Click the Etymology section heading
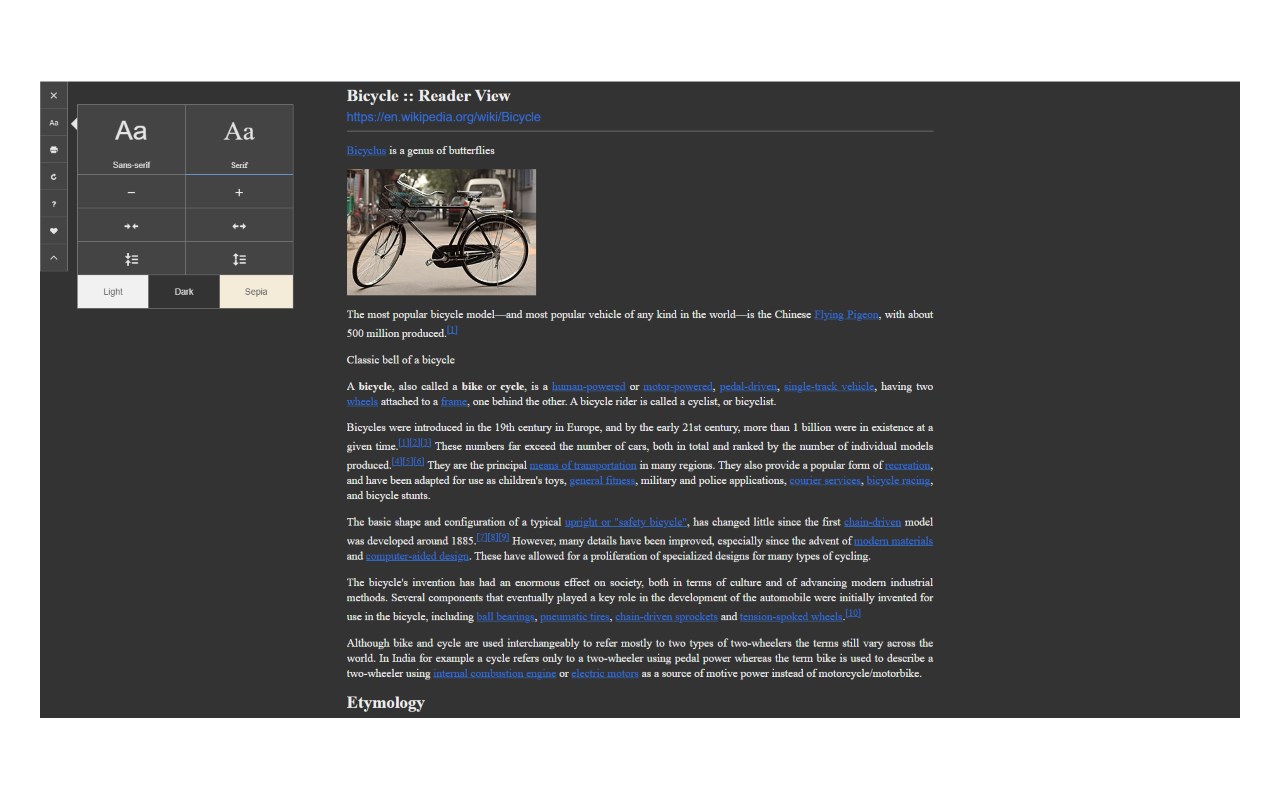This screenshot has width=1280, height=800. (x=386, y=703)
